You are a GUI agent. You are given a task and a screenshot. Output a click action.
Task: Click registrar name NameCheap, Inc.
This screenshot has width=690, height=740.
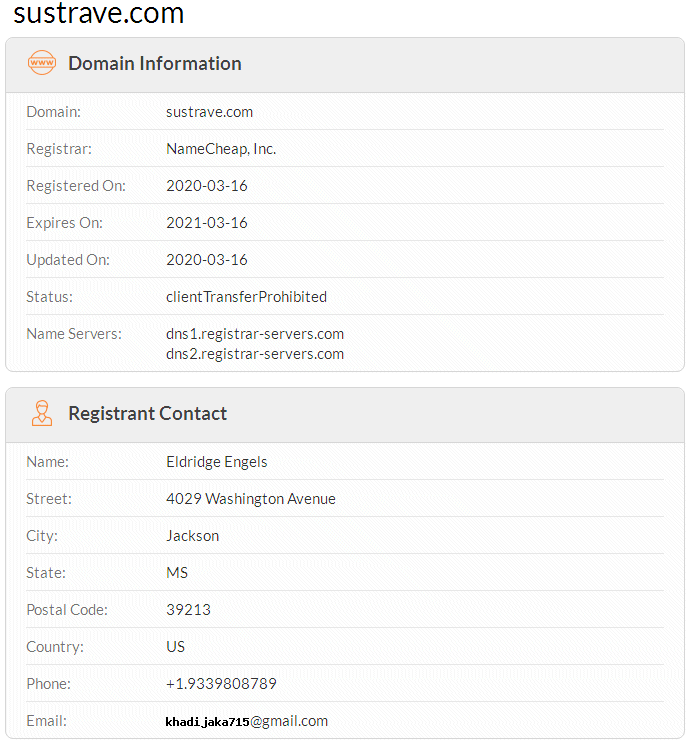[x=221, y=149]
